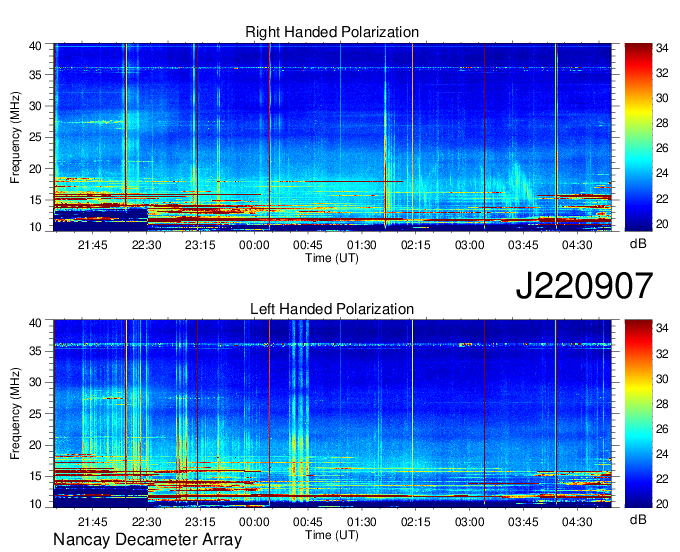Click the 20 MHz tick on Left Handed plot
Screen dimensions: 680x552
[x=35, y=445]
